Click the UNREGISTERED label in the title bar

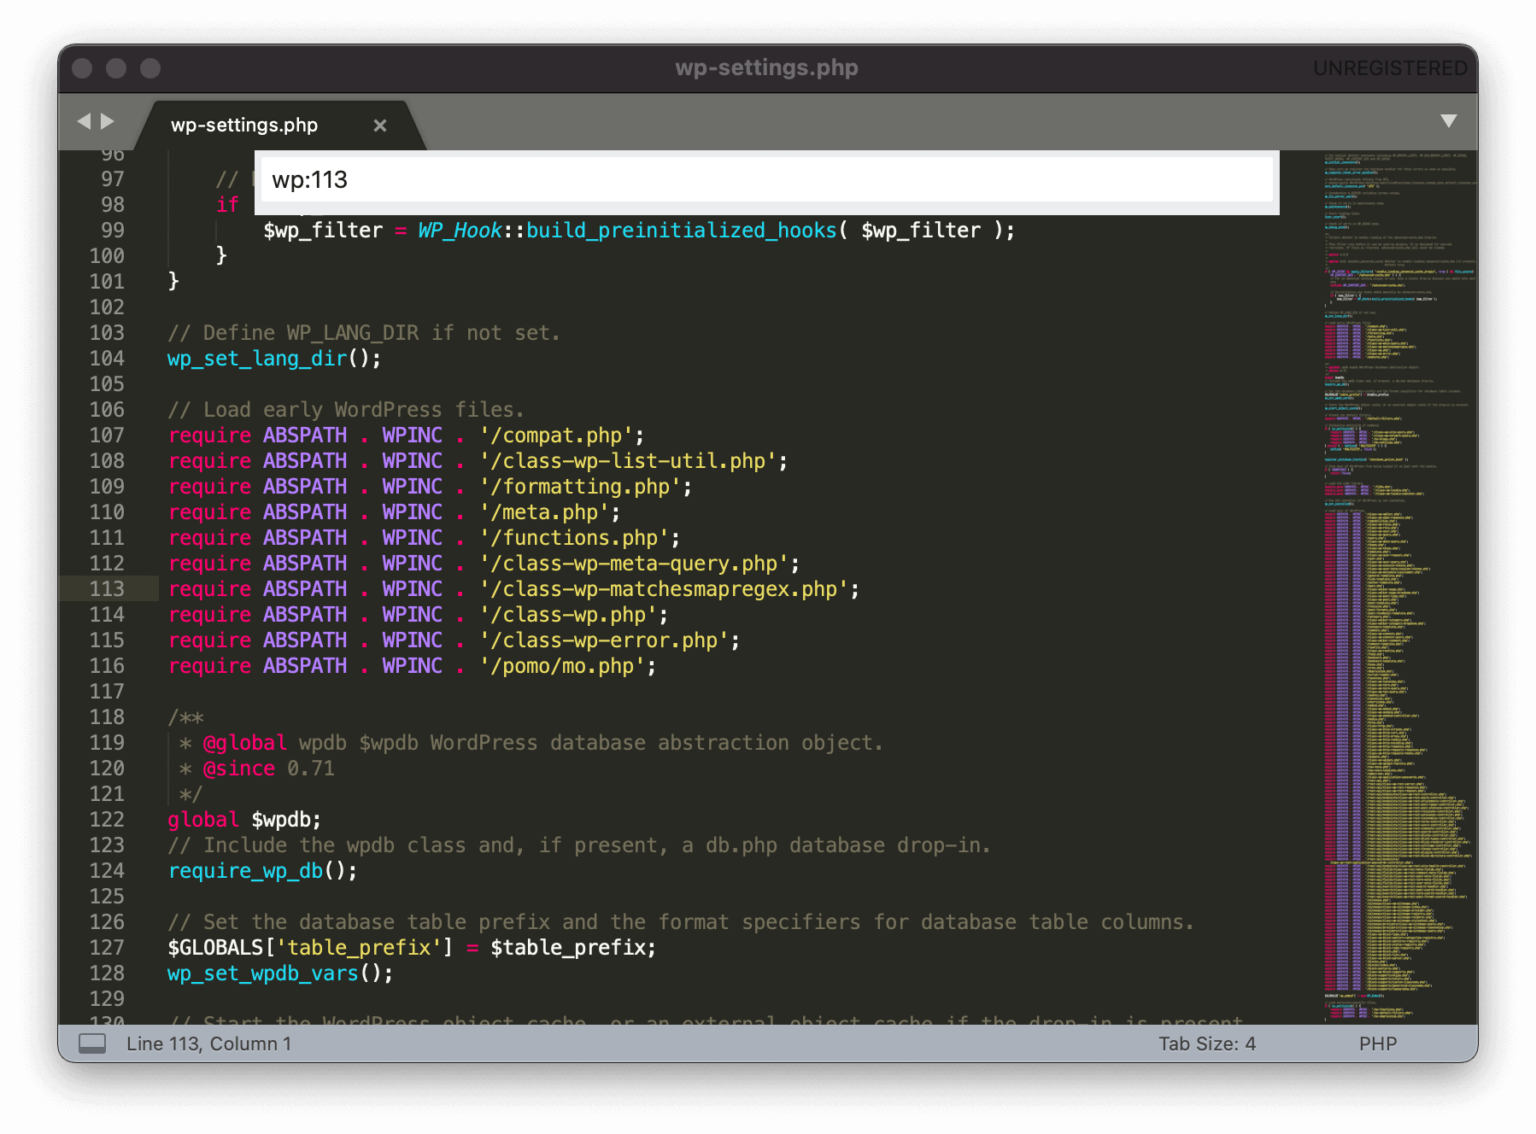tap(1390, 67)
